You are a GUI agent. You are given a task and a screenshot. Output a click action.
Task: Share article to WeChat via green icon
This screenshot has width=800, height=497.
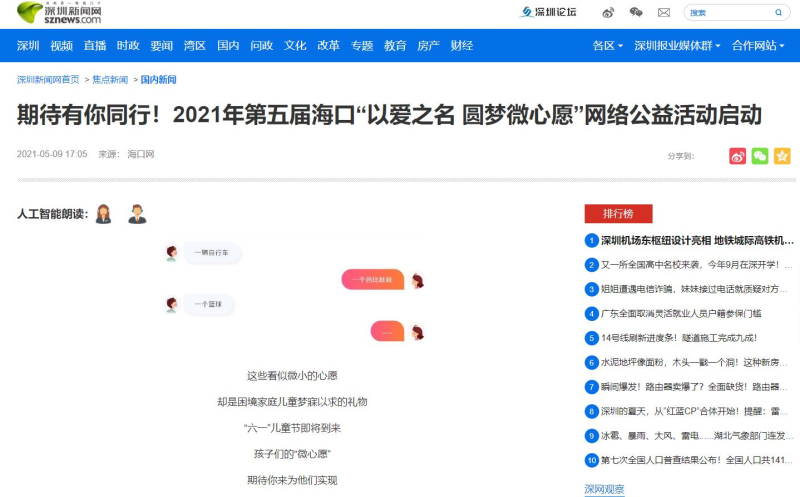[x=760, y=156]
